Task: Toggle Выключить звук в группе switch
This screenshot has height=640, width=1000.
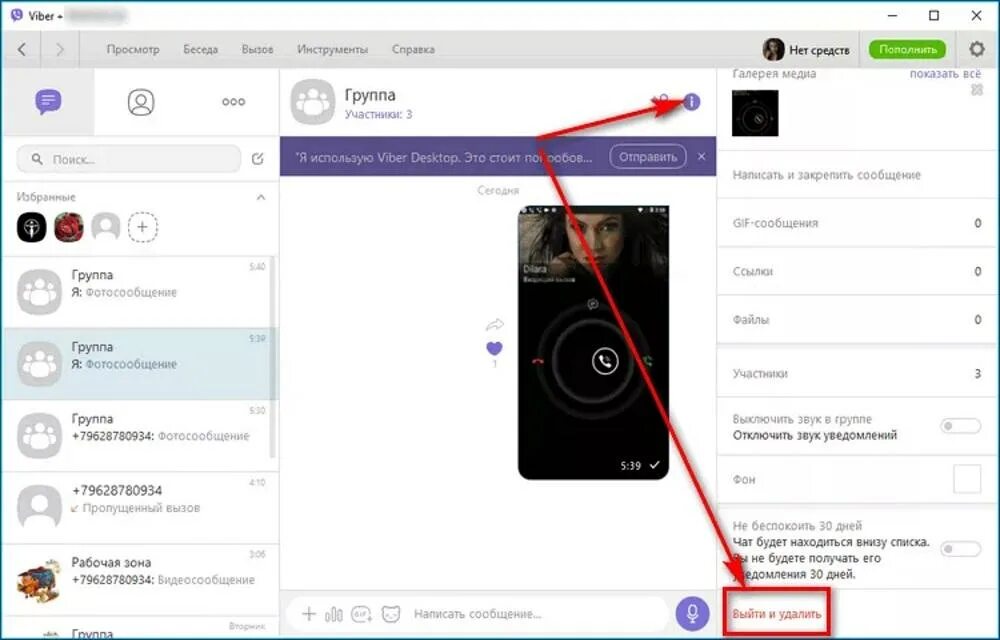Action: [960, 426]
